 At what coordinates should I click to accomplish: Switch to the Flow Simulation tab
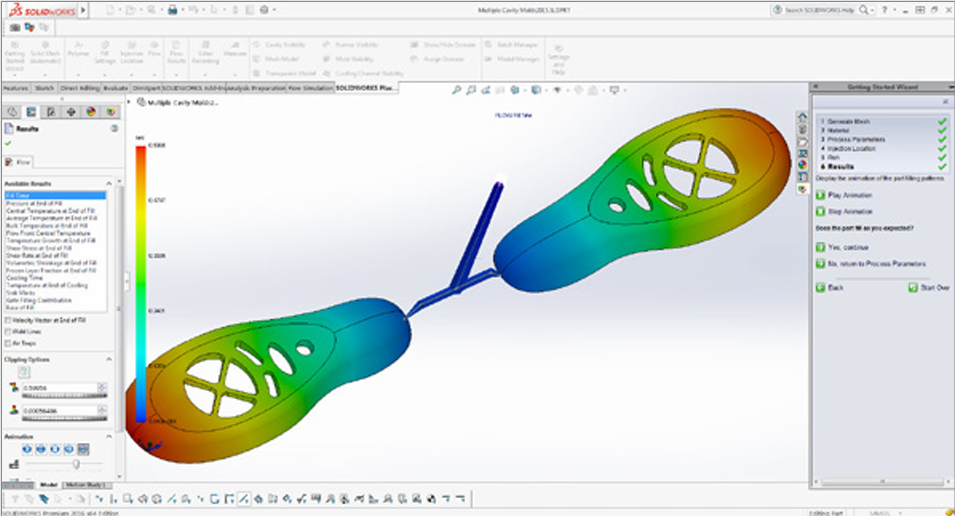[309, 88]
